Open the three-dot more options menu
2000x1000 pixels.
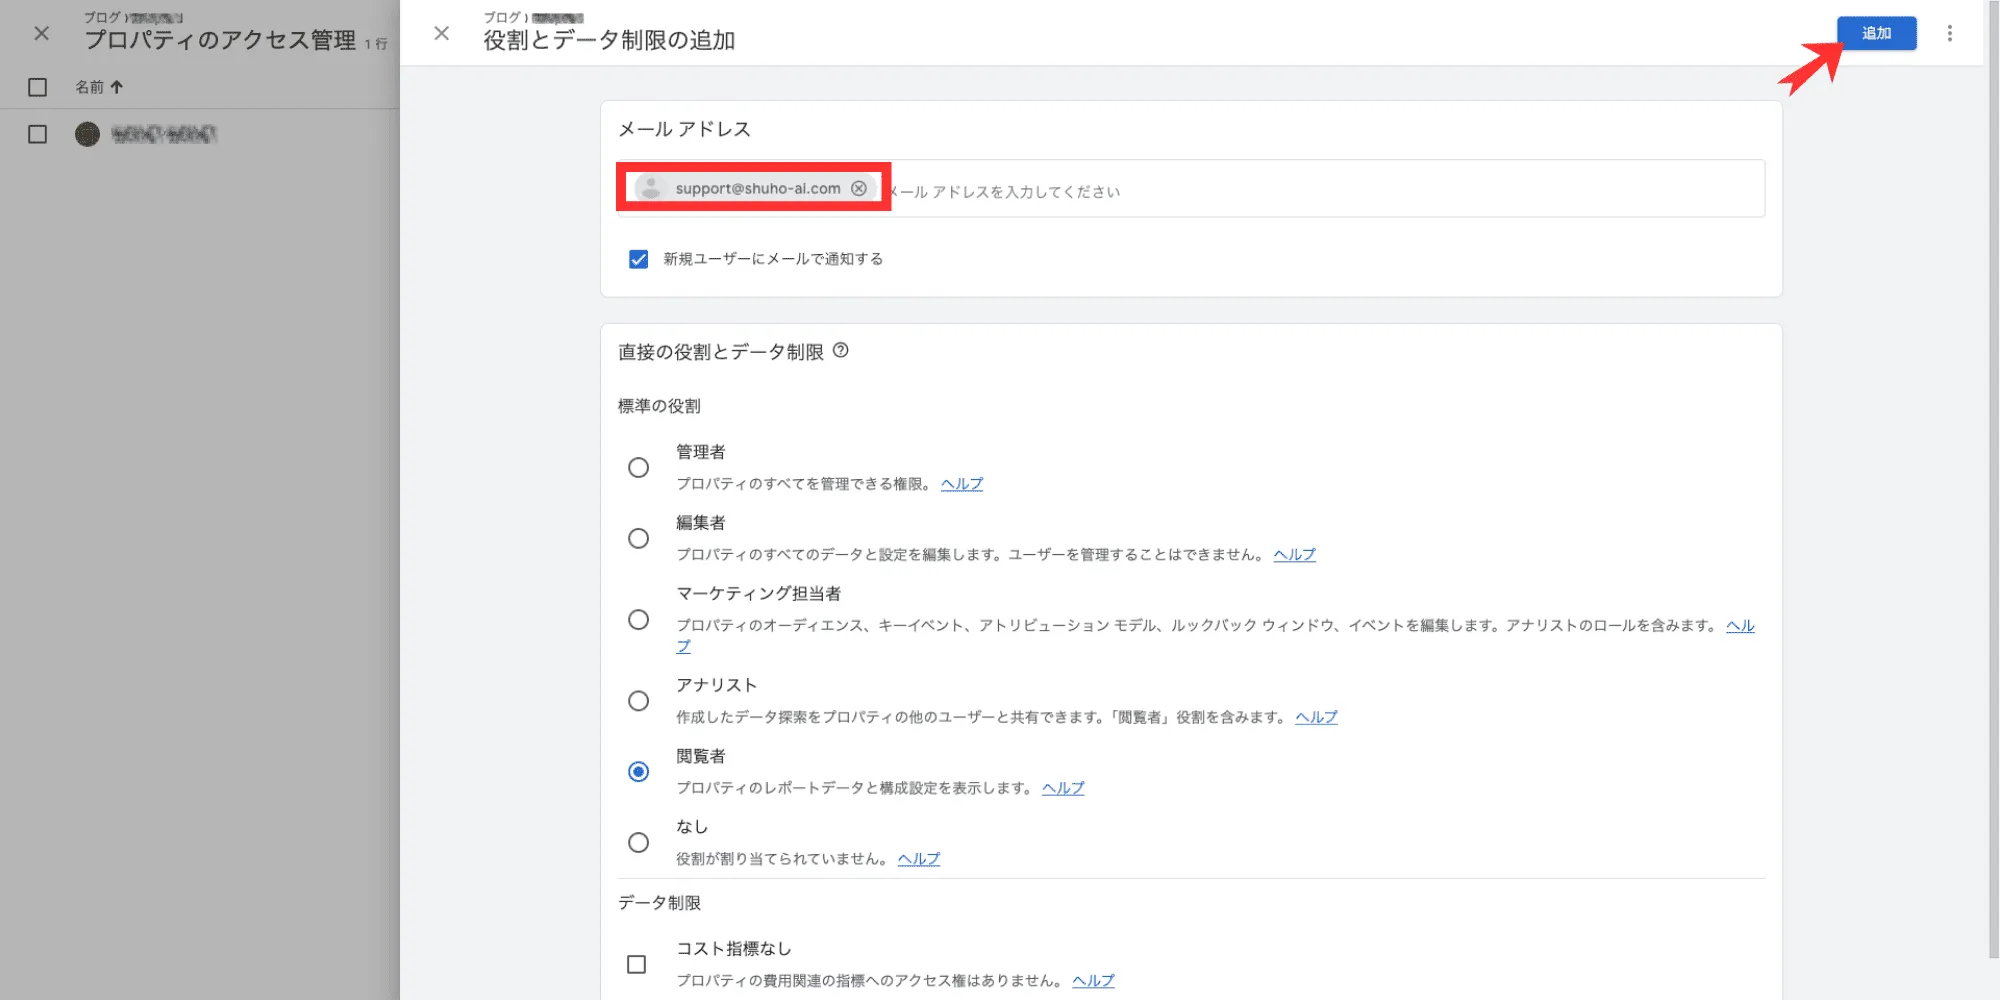[x=1949, y=33]
